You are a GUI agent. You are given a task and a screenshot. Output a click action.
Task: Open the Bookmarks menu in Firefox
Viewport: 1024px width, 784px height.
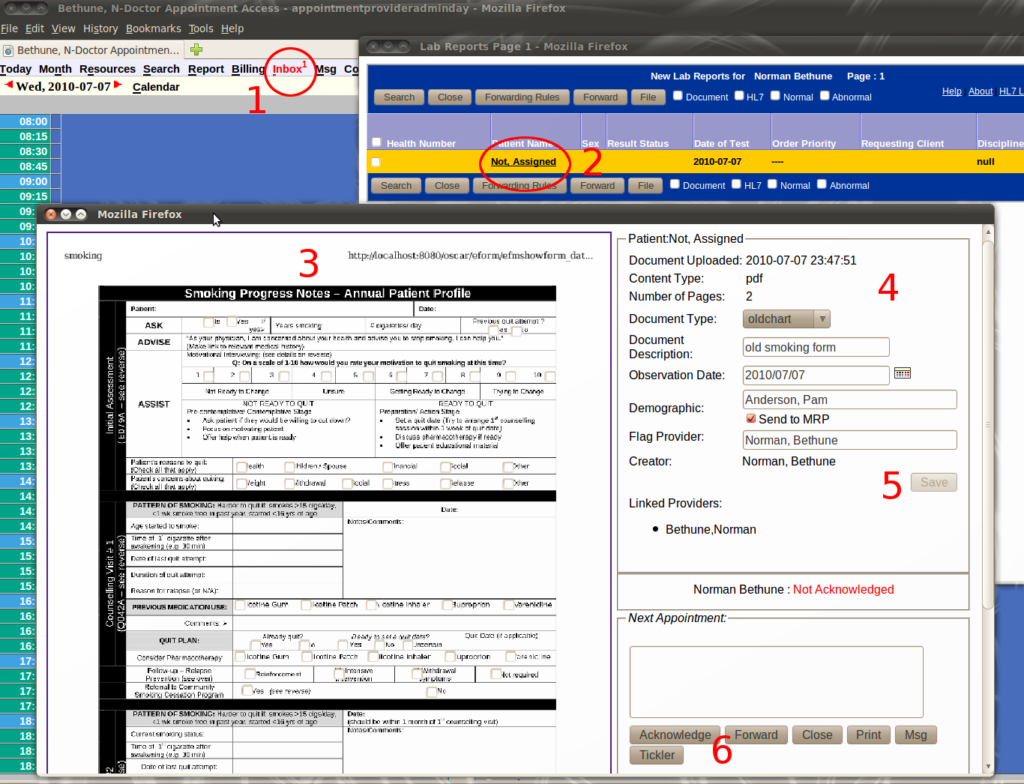153,29
